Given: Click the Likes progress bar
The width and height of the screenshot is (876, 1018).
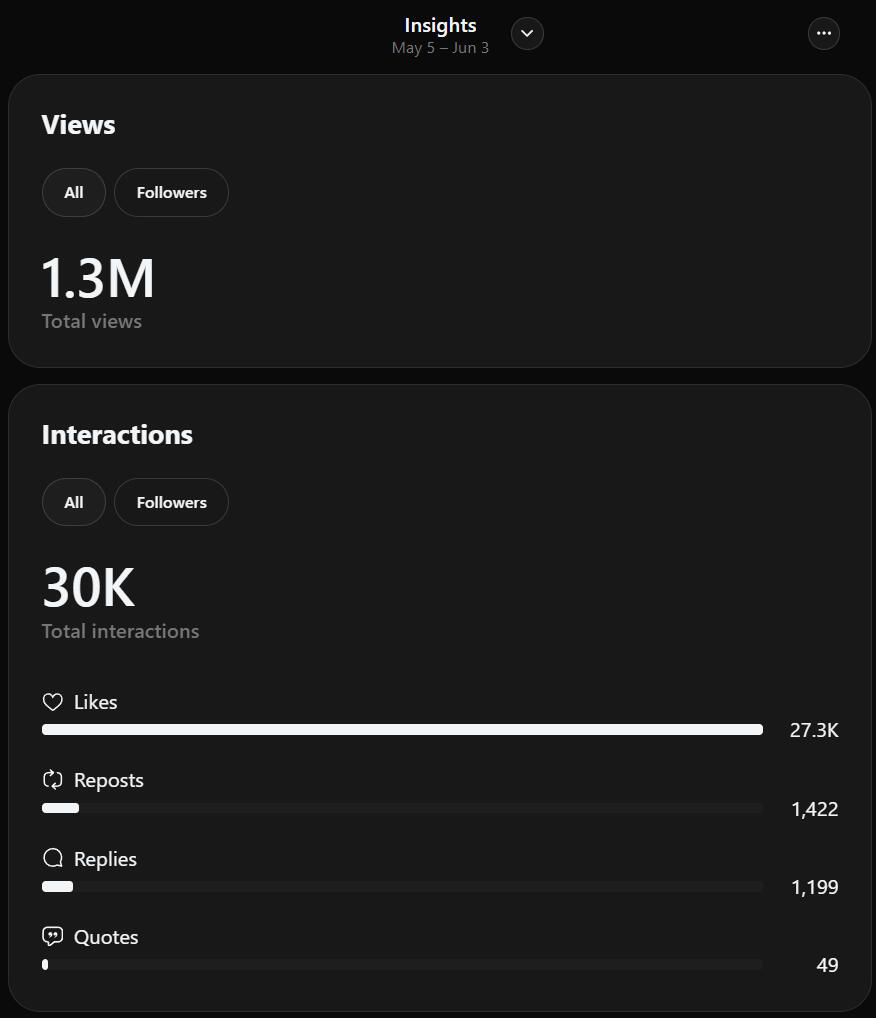Looking at the screenshot, I should 402,730.
